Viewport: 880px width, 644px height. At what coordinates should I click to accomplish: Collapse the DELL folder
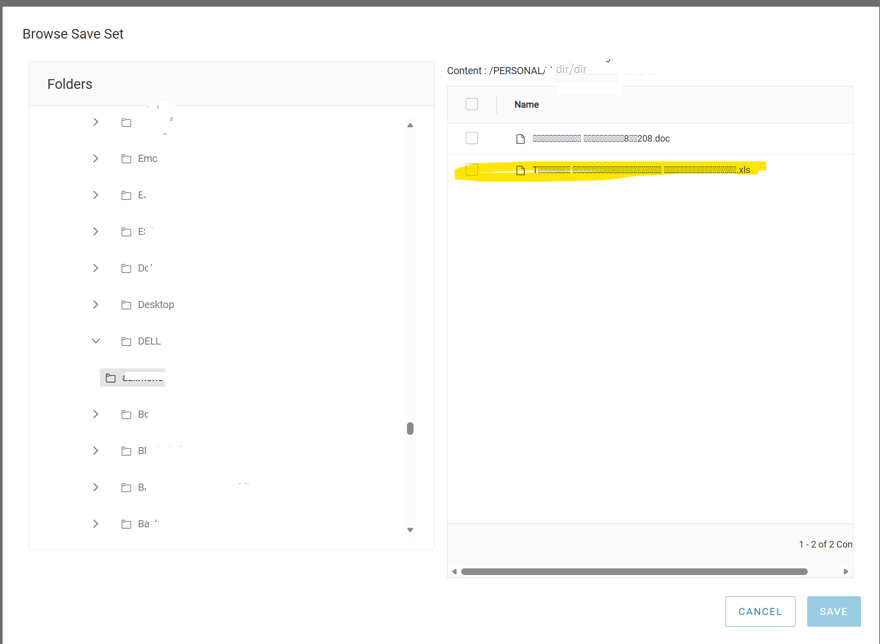(x=96, y=341)
